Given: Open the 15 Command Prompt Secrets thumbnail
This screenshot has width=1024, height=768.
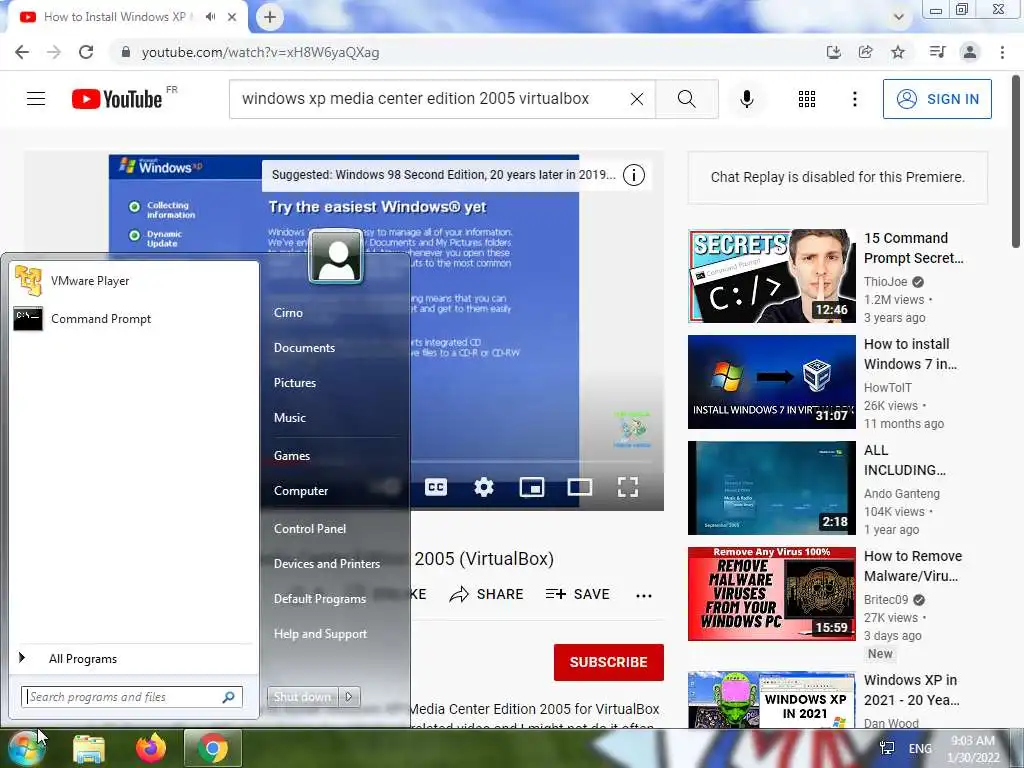Looking at the screenshot, I should tap(772, 276).
